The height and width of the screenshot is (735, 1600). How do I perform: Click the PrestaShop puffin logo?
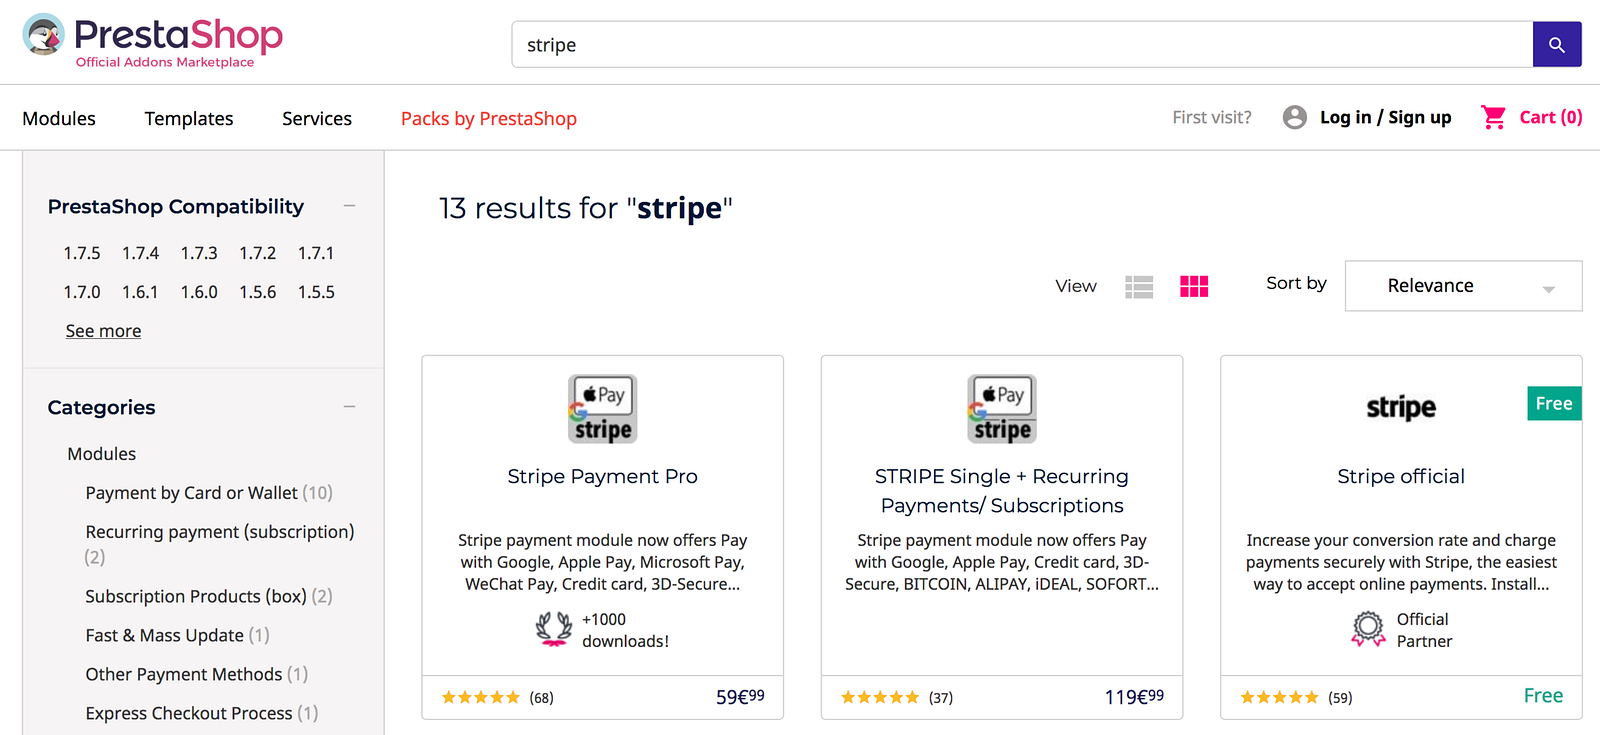pos(44,36)
